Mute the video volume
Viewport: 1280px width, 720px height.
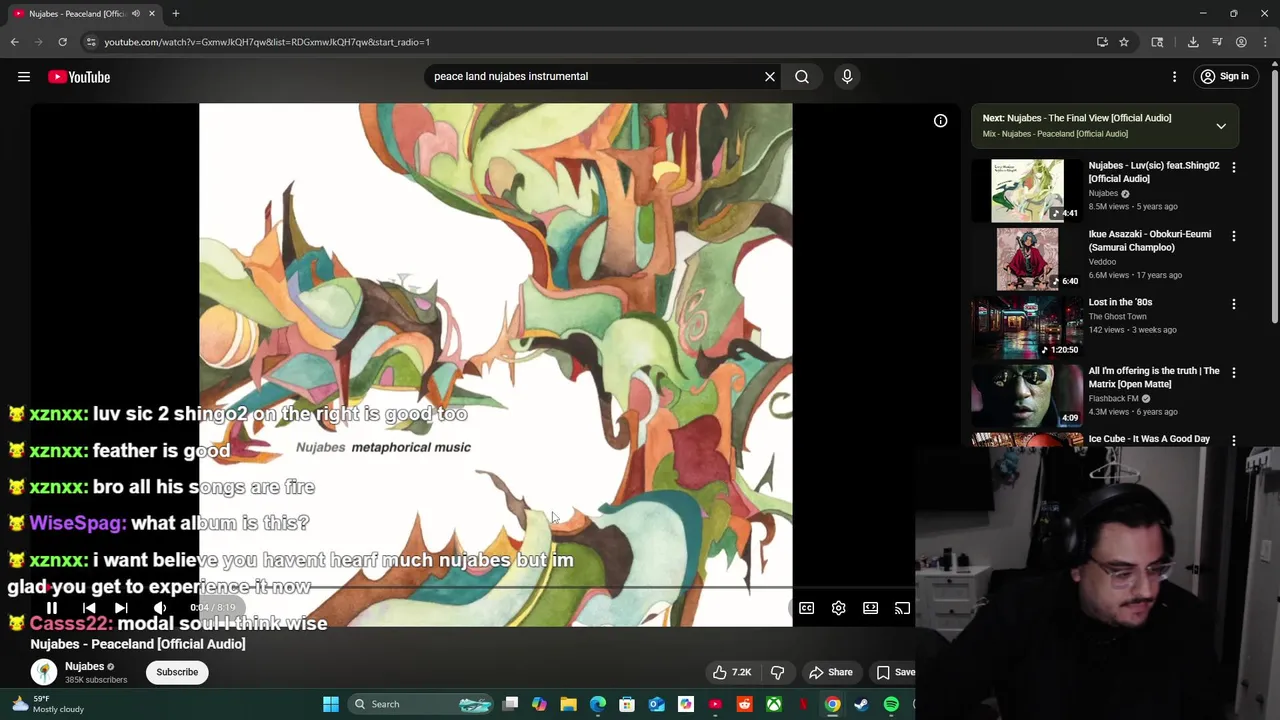click(x=159, y=608)
